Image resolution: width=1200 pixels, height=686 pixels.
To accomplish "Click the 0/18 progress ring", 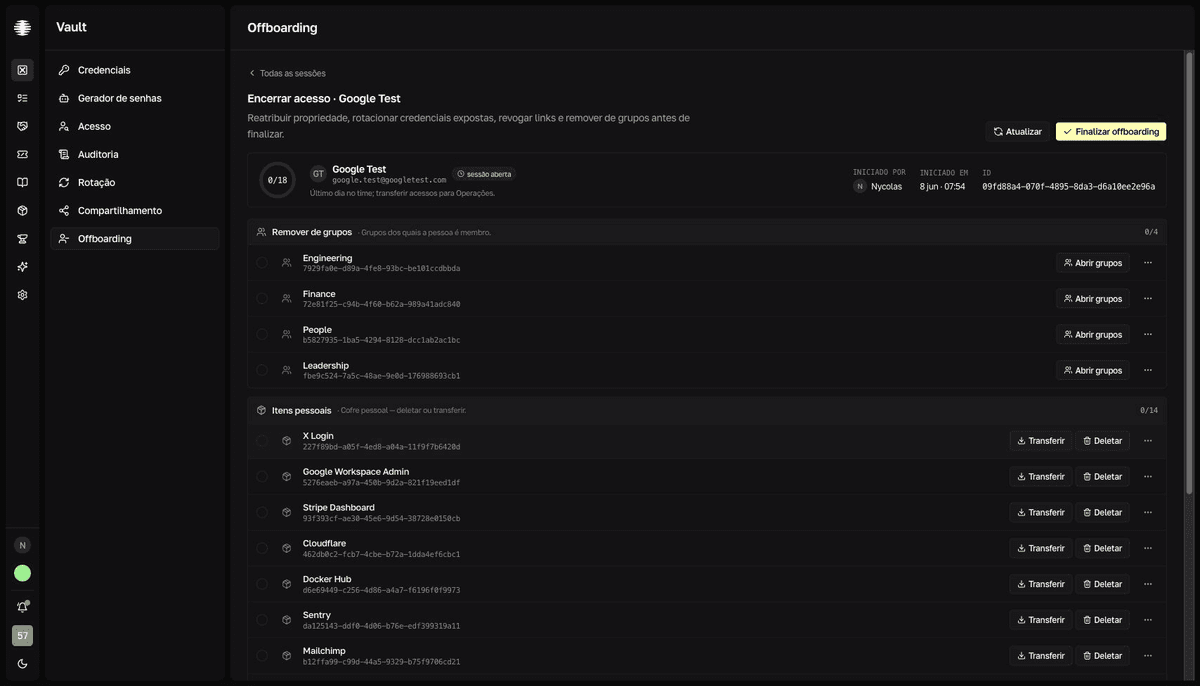I will (x=277, y=180).
